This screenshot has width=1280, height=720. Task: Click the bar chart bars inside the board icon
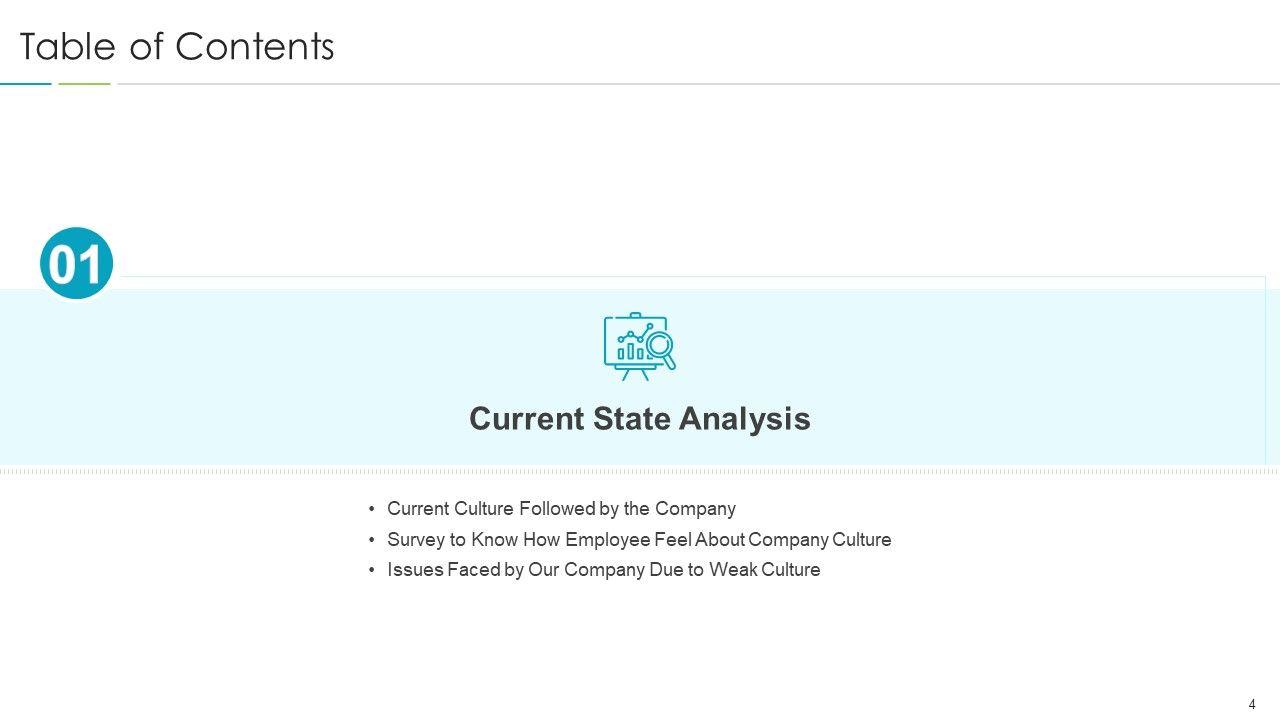tap(628, 352)
